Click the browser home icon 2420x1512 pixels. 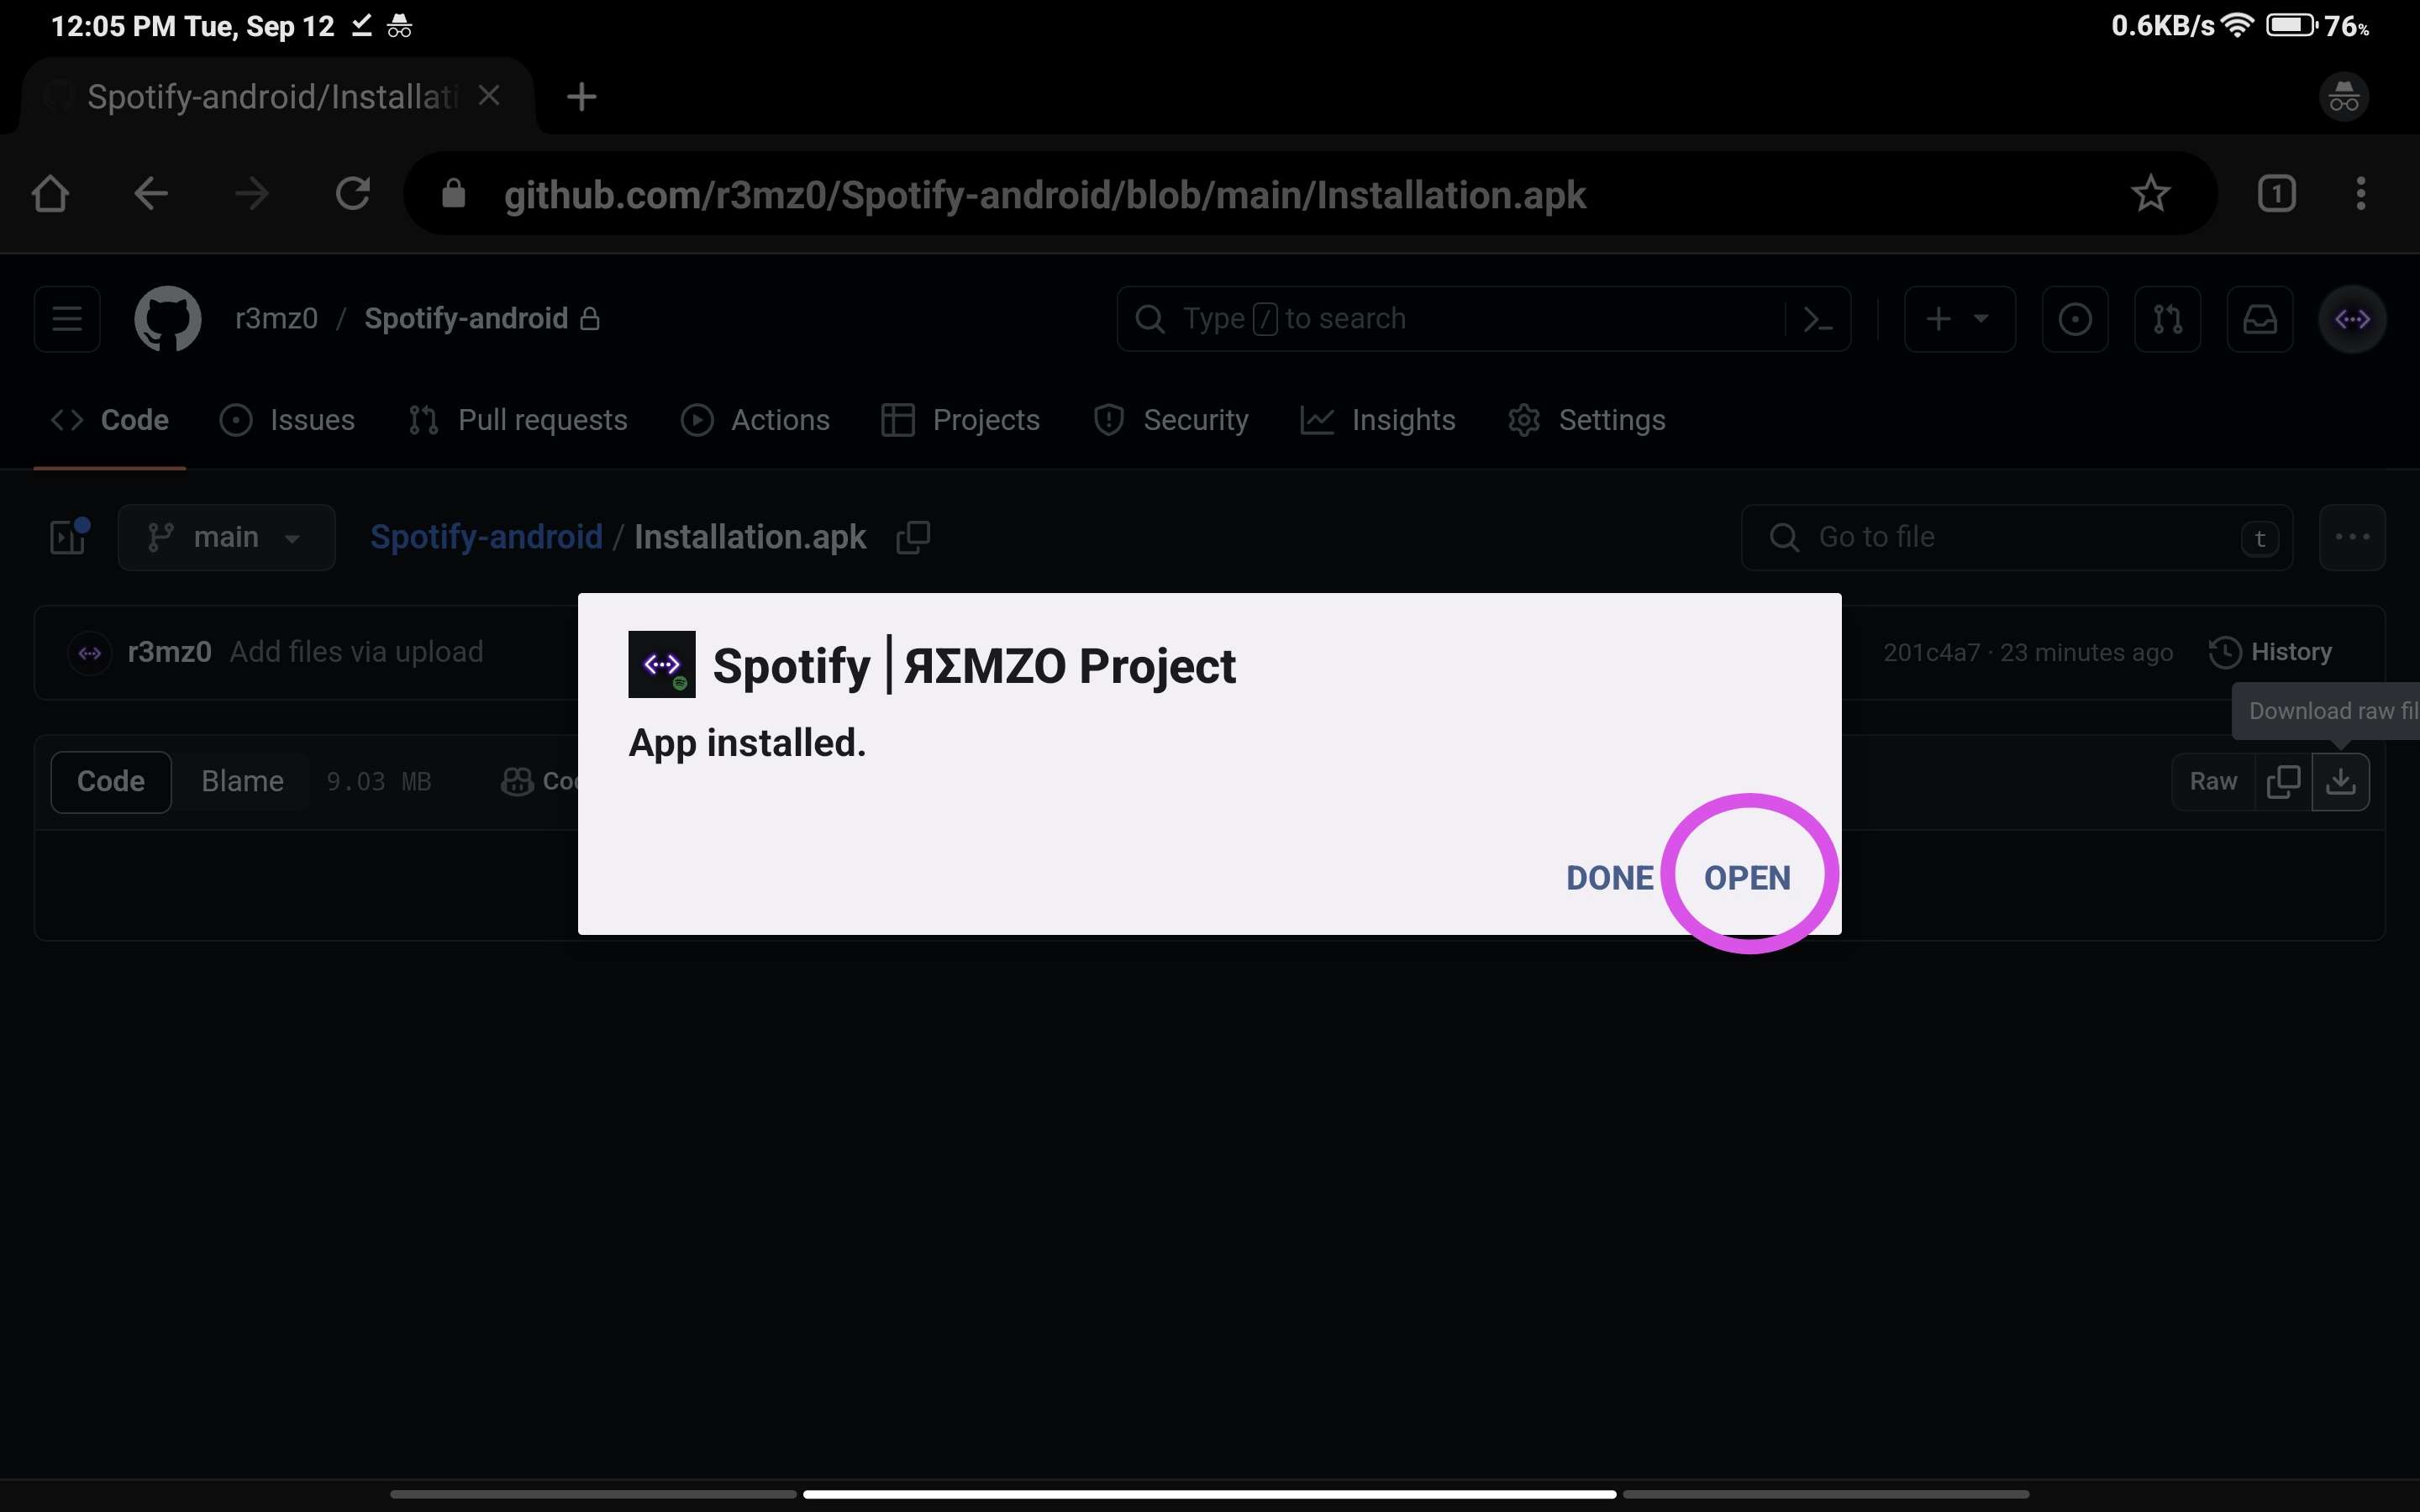[50, 194]
